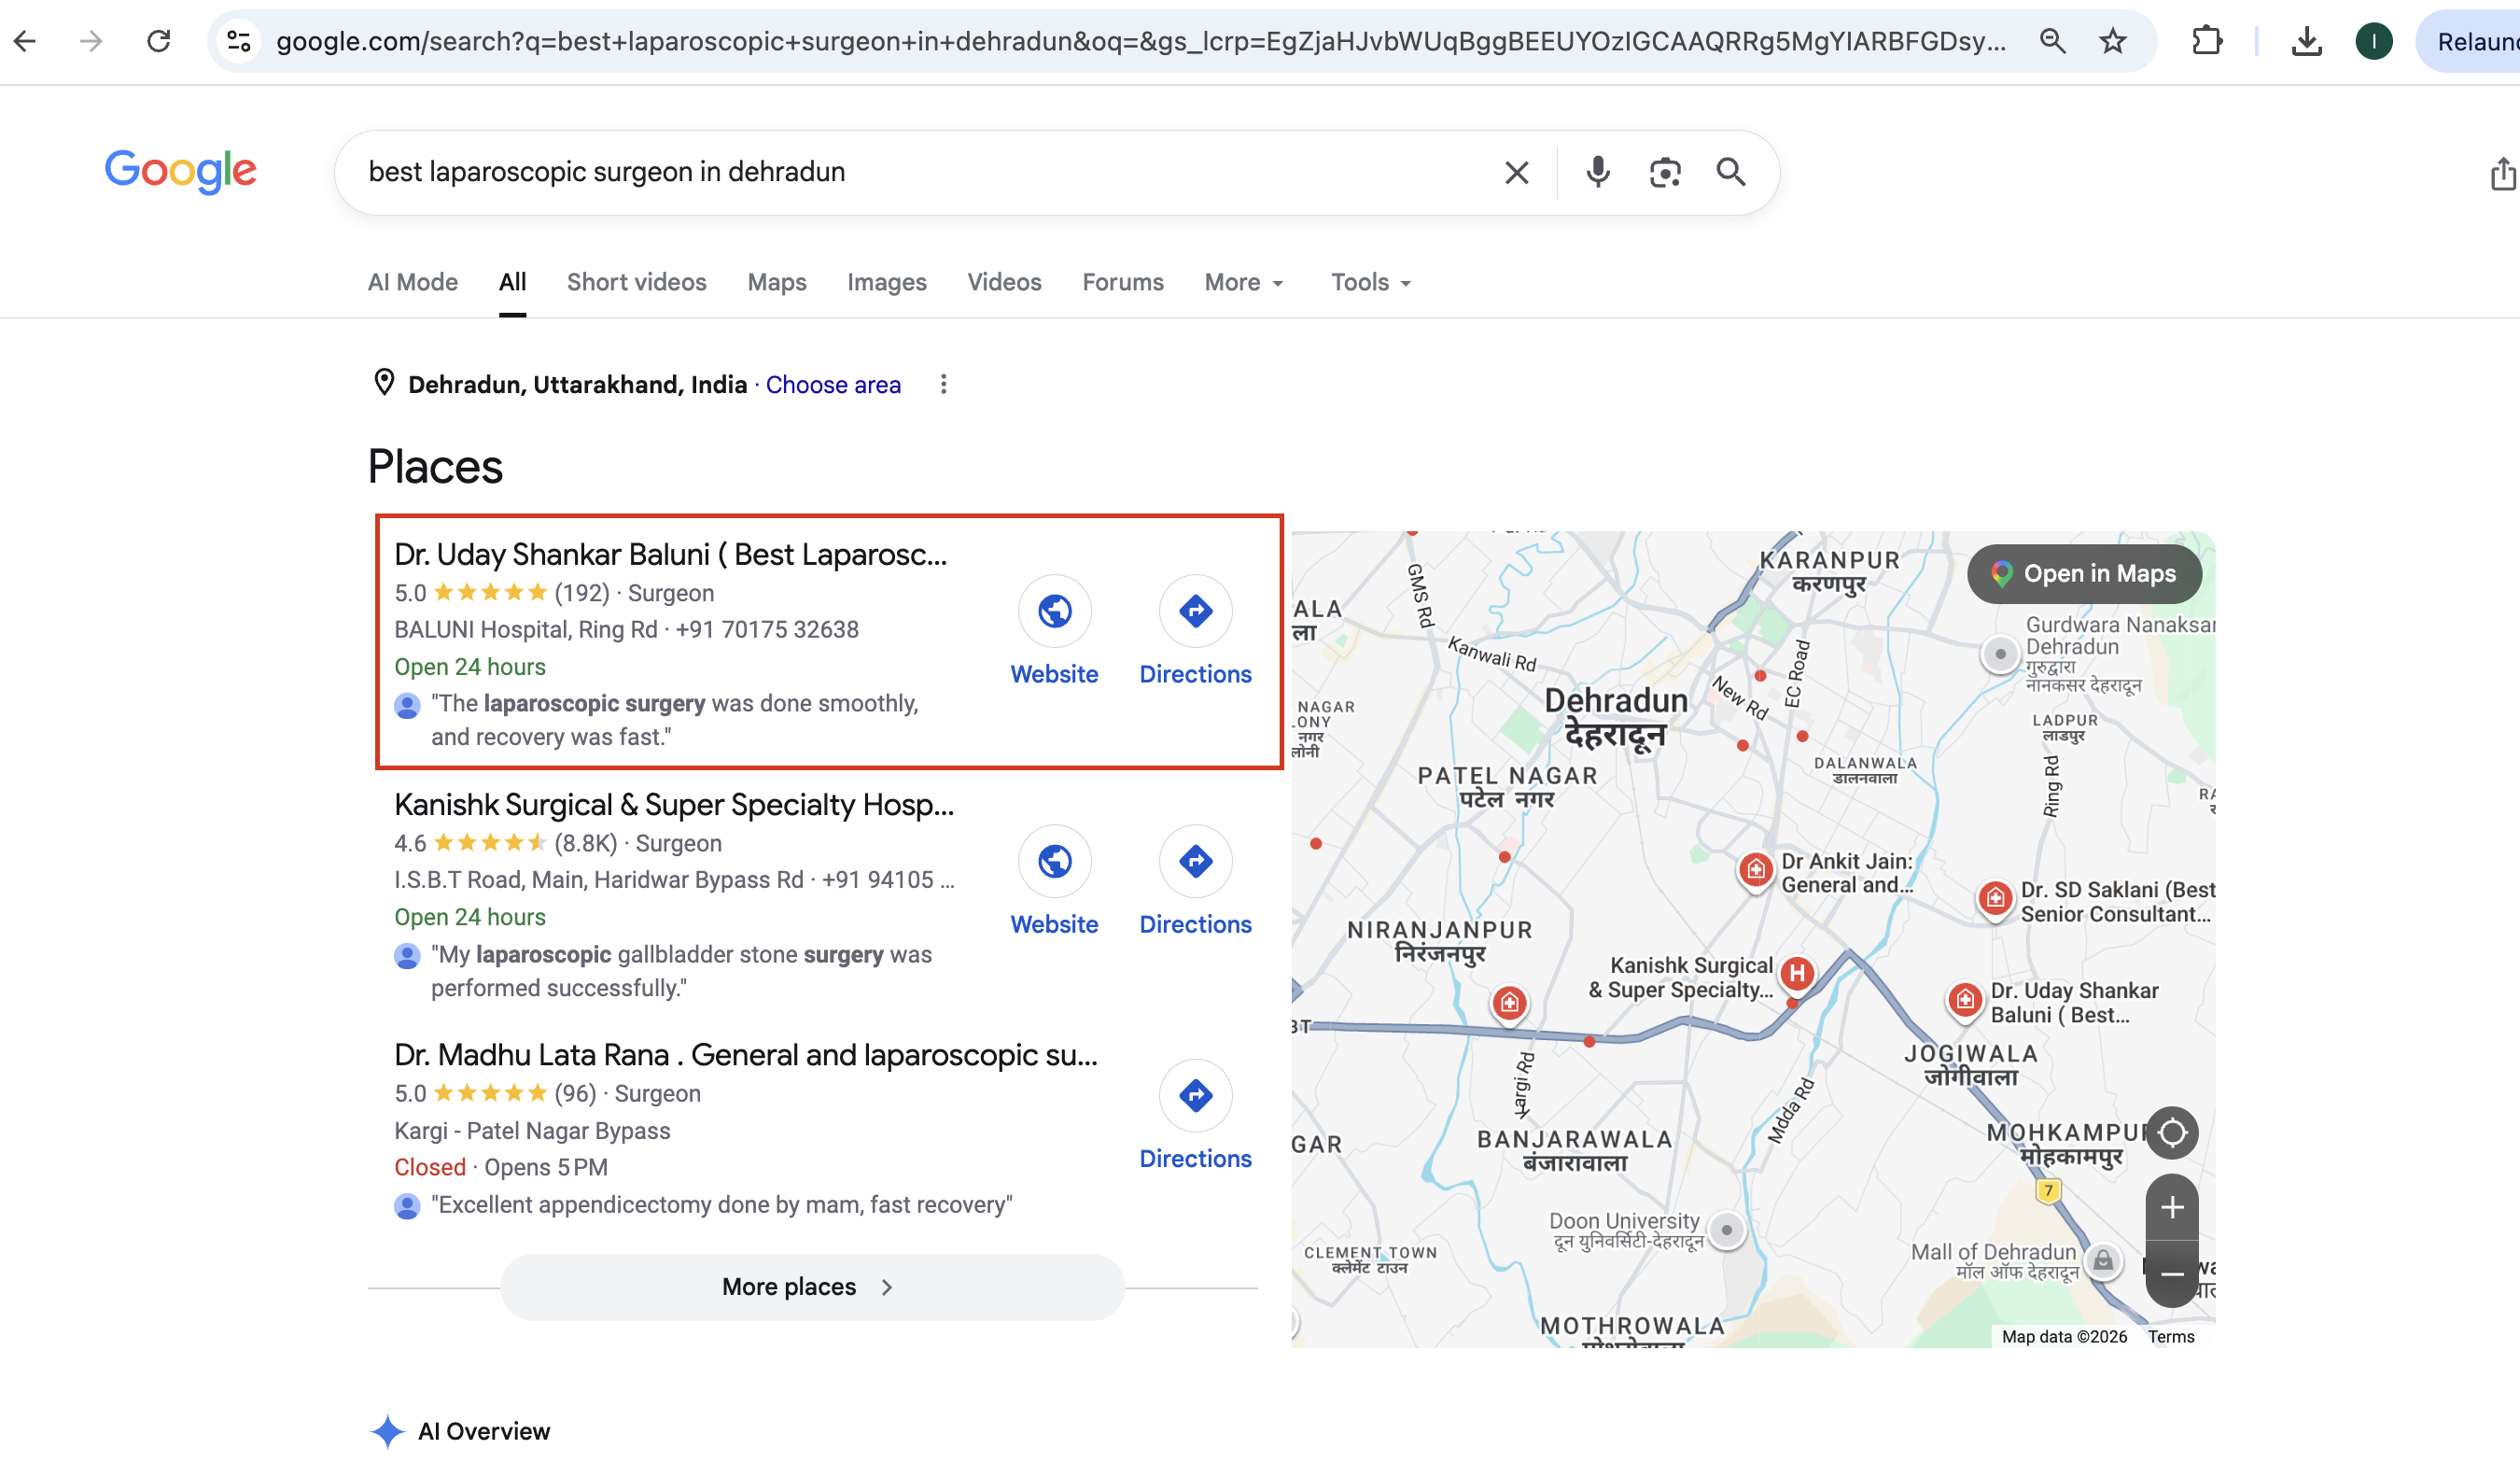This screenshot has width=2520, height=1477.
Task: Open Kanishk Surgical & Super Specialty listing
Action: tap(673, 804)
